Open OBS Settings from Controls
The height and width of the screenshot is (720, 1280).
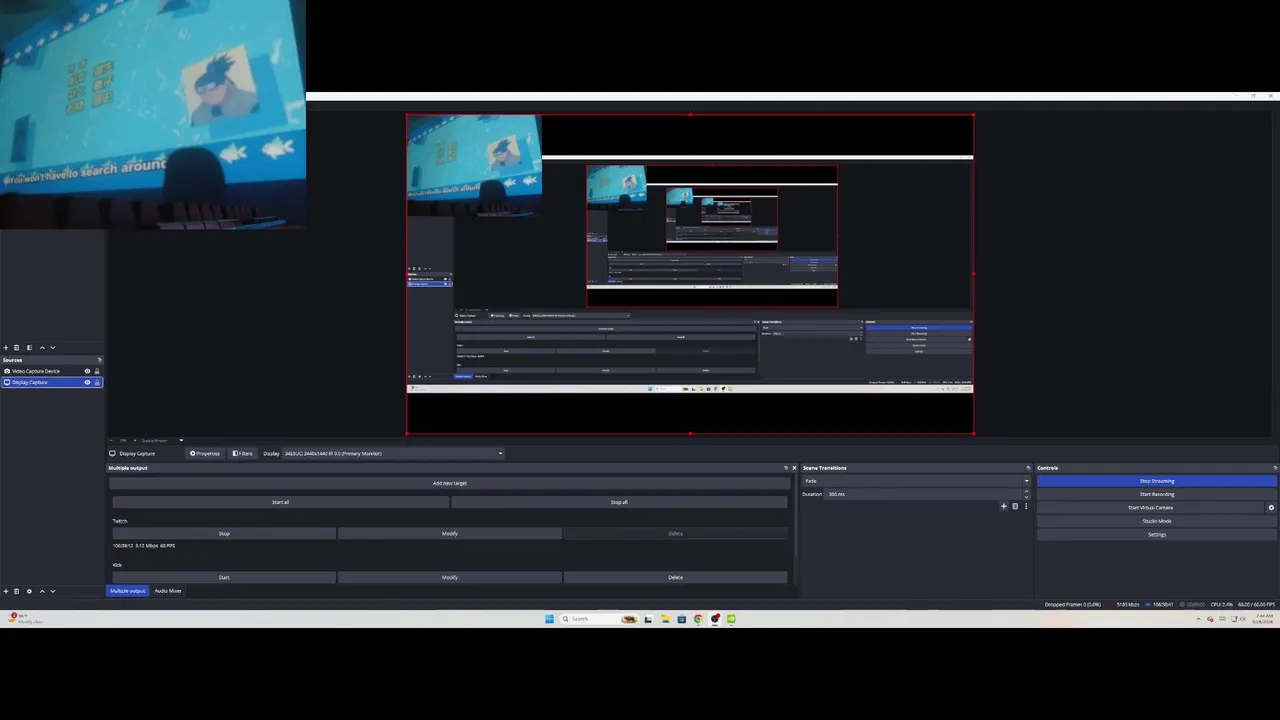click(1157, 534)
